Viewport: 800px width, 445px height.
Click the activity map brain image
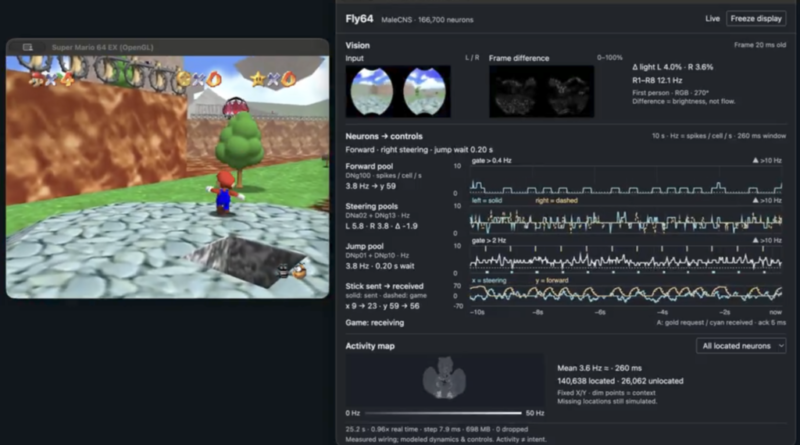(x=444, y=378)
